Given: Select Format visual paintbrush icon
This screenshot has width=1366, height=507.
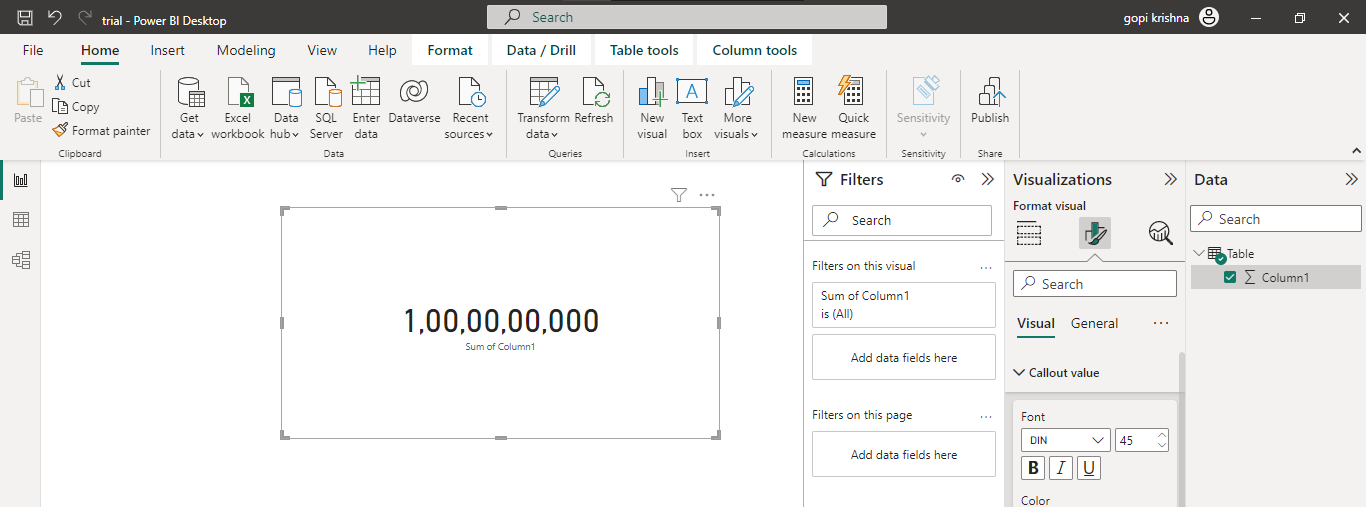Looking at the screenshot, I should tap(1095, 234).
